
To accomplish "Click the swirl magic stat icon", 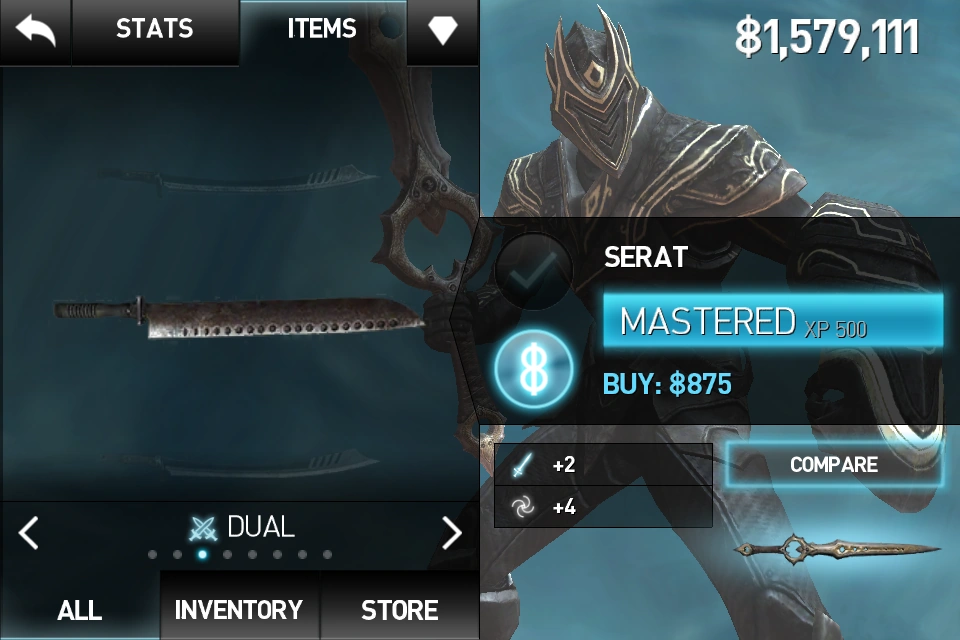I will (x=522, y=507).
